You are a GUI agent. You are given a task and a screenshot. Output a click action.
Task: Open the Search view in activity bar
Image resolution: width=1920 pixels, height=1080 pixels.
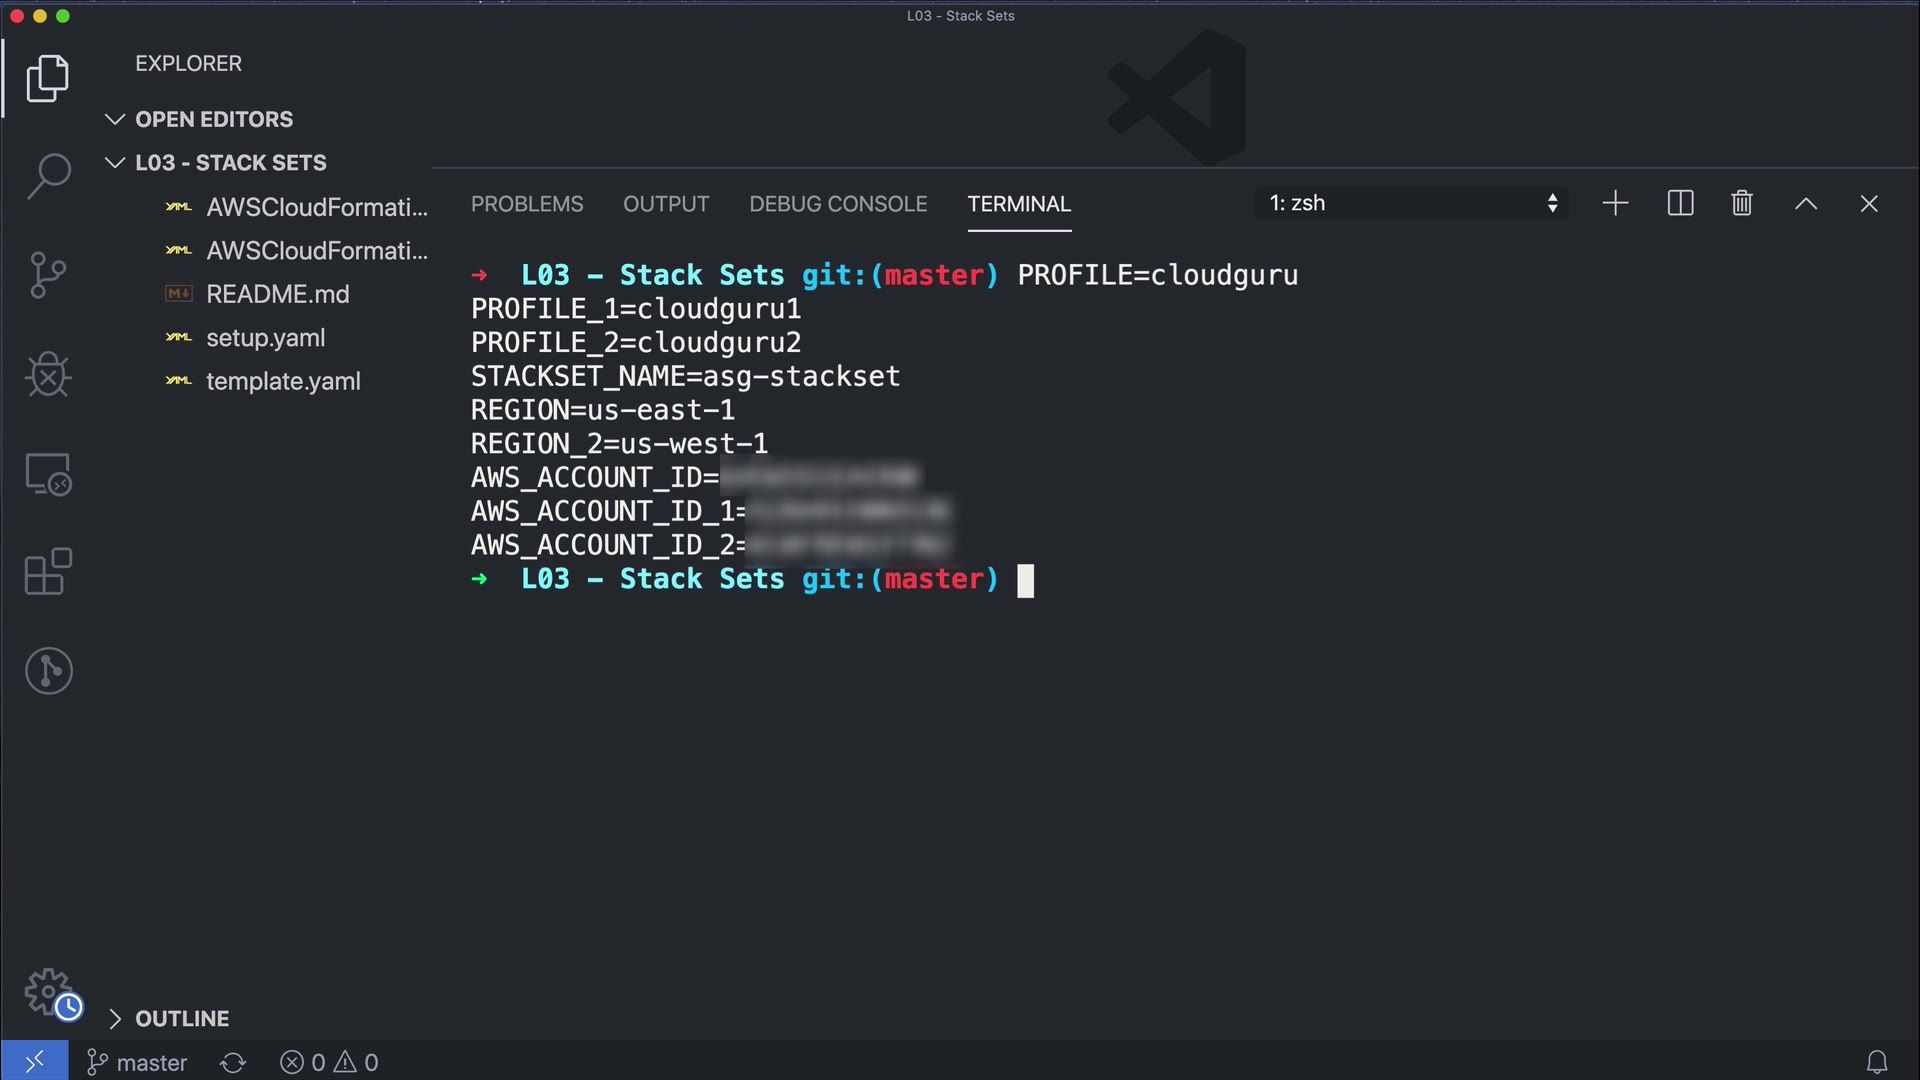point(48,176)
